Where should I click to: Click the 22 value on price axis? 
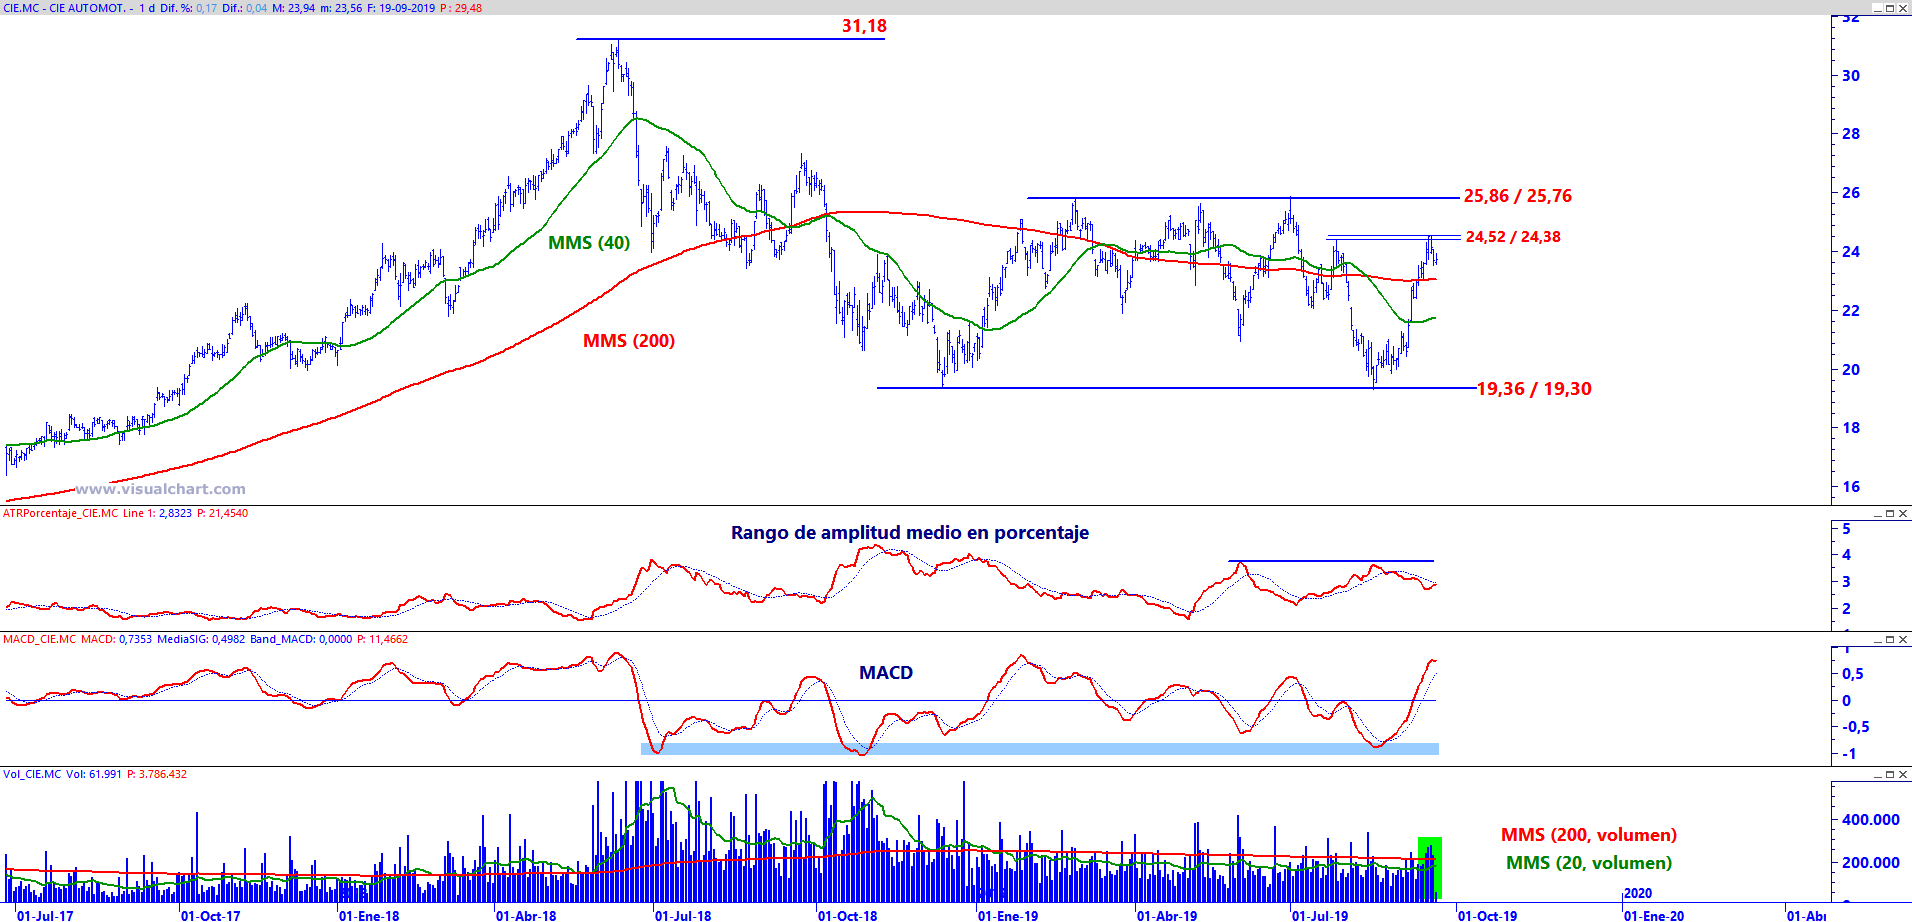coord(1851,311)
